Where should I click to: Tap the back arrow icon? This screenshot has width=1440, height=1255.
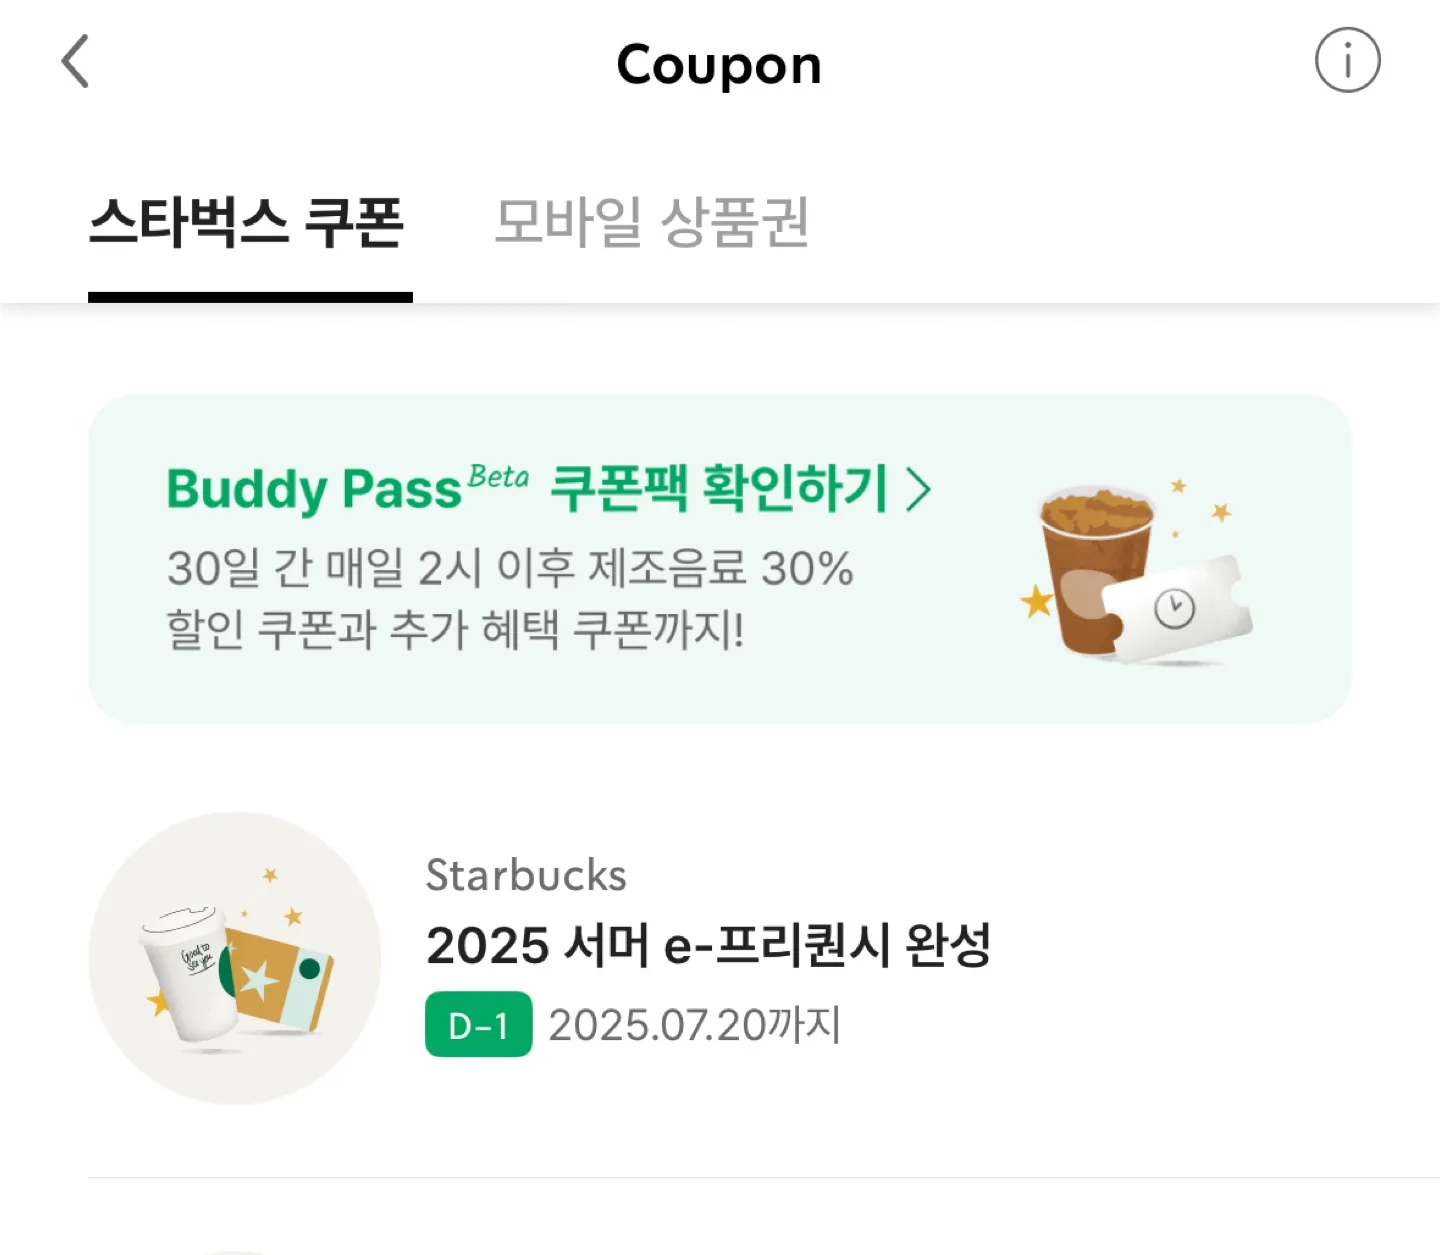pos(76,62)
